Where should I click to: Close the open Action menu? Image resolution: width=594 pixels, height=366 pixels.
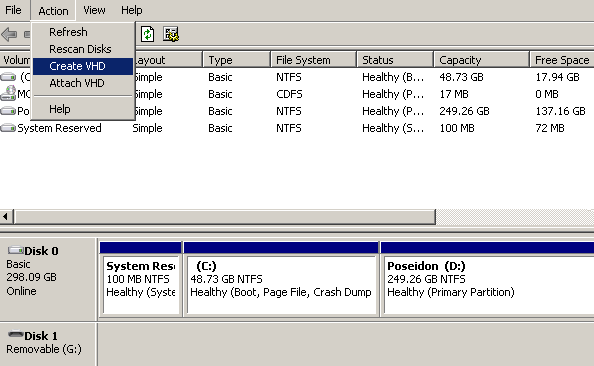click(53, 11)
